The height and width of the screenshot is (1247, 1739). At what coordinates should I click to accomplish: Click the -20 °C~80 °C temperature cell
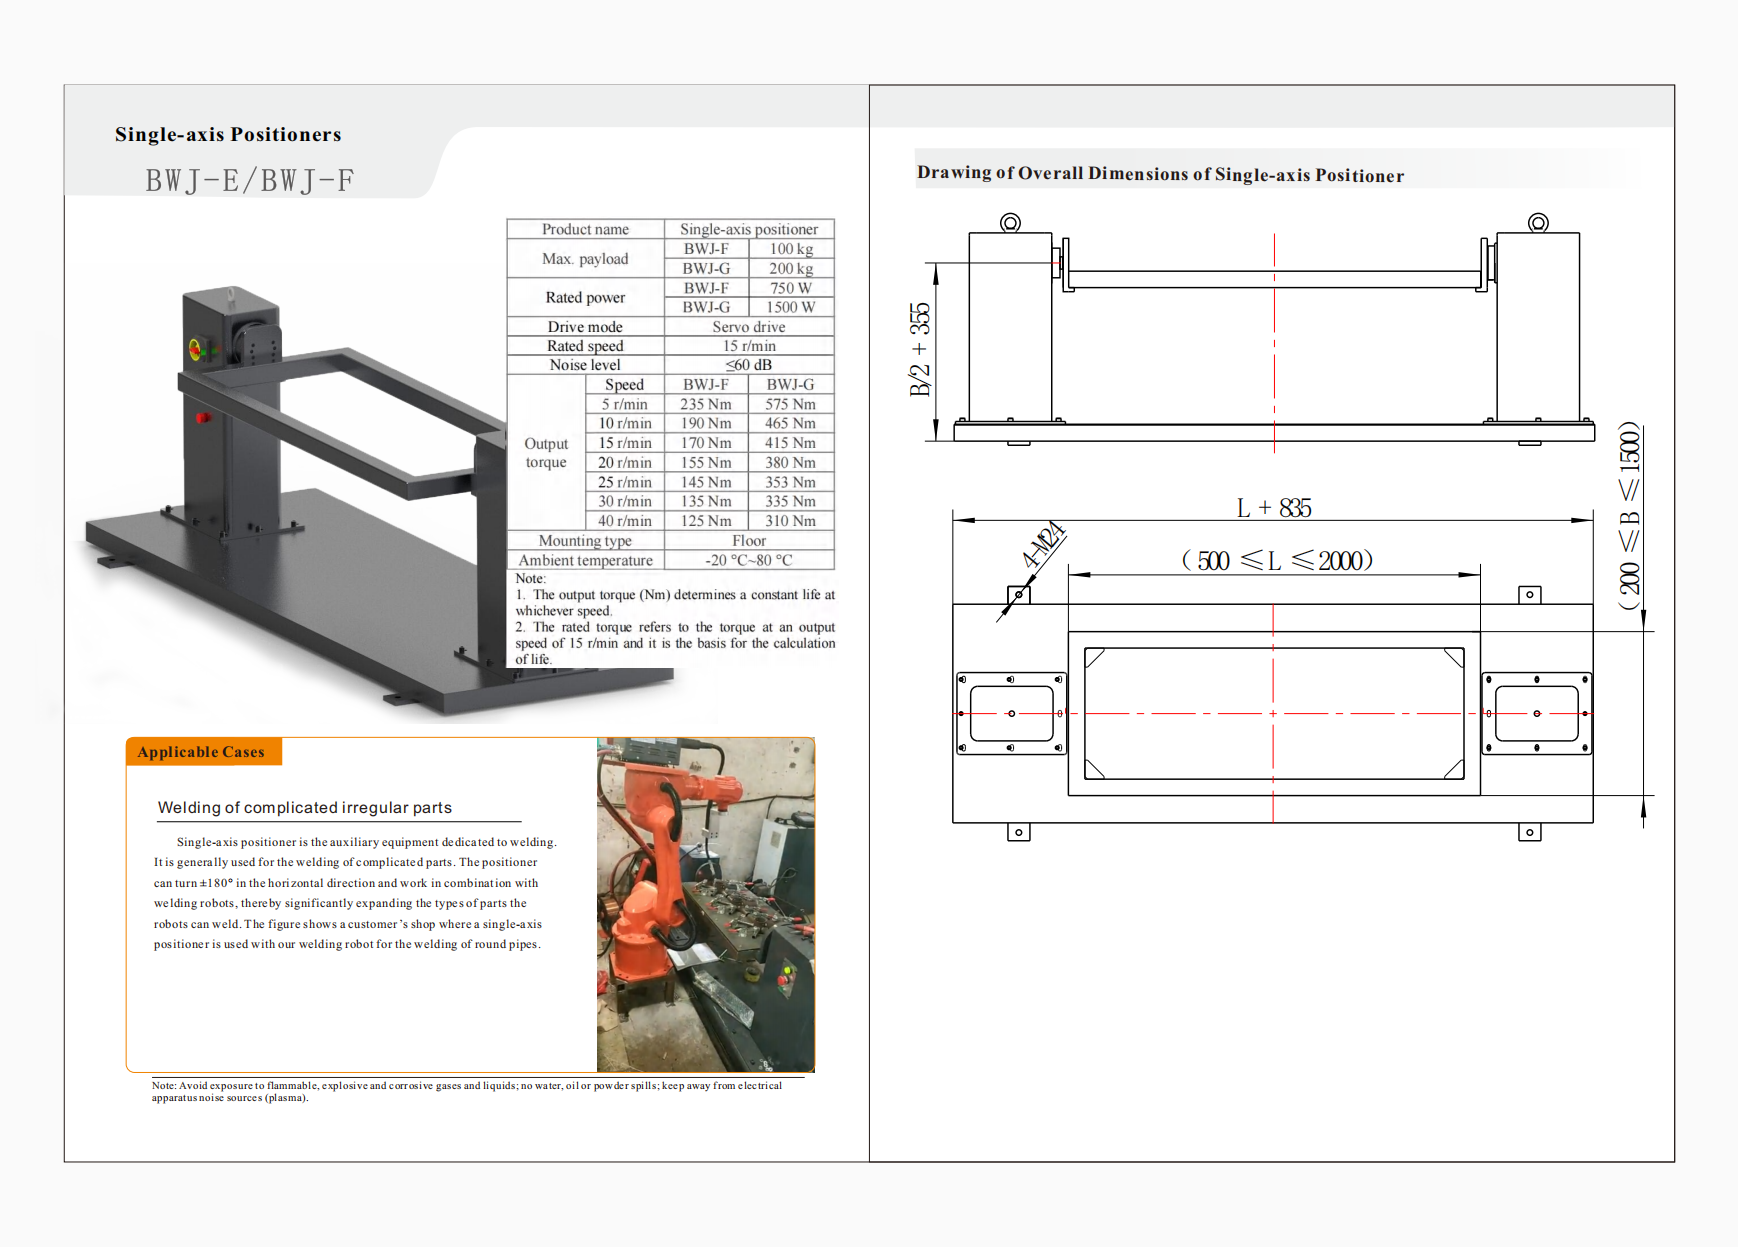[x=748, y=560]
